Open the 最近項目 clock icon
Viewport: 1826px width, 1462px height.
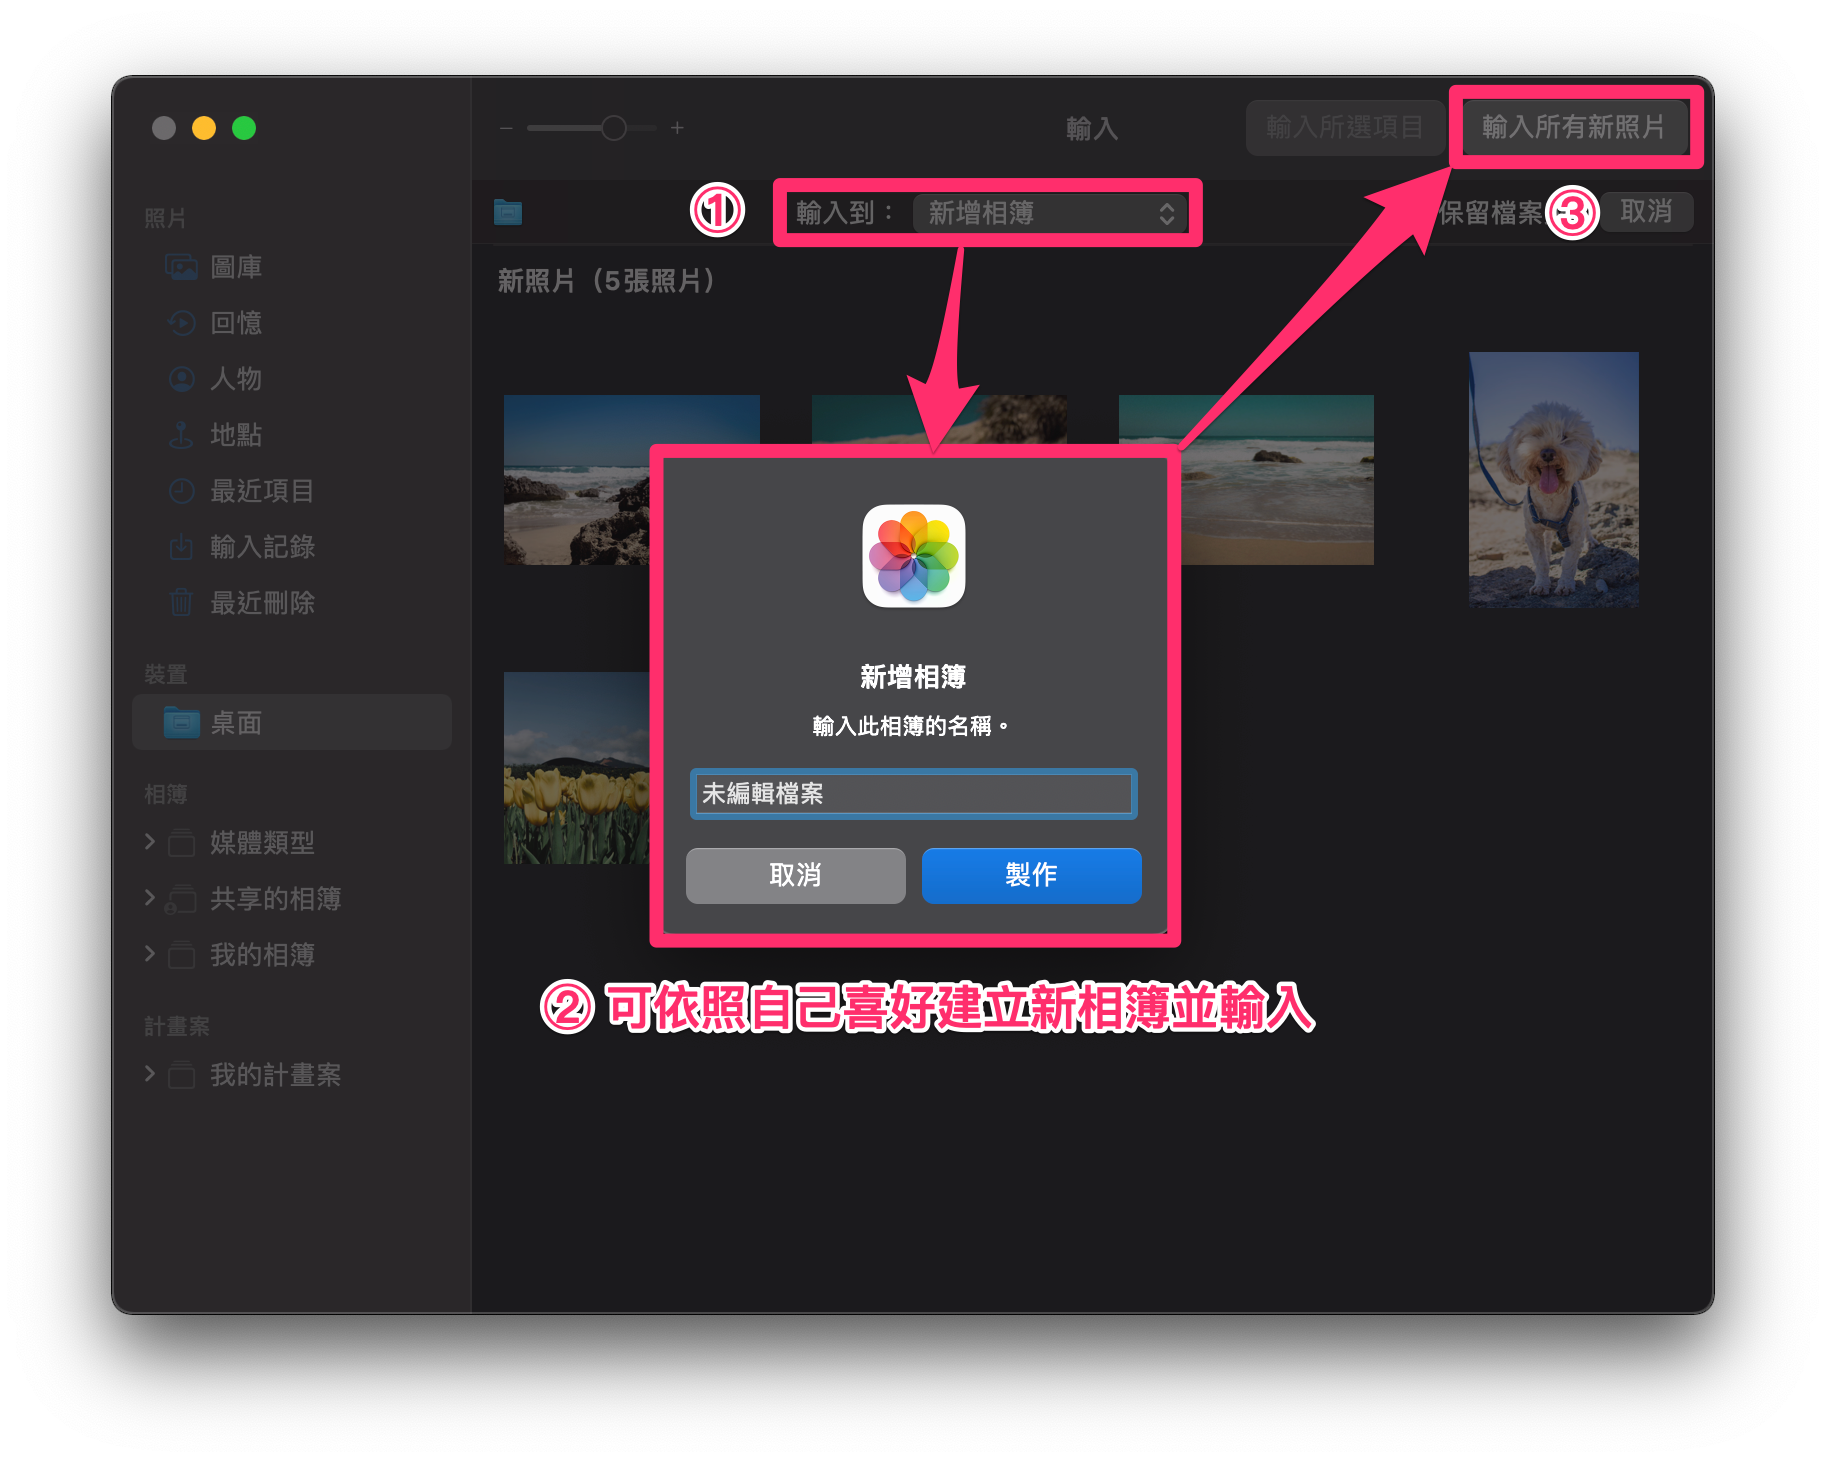[x=181, y=491]
